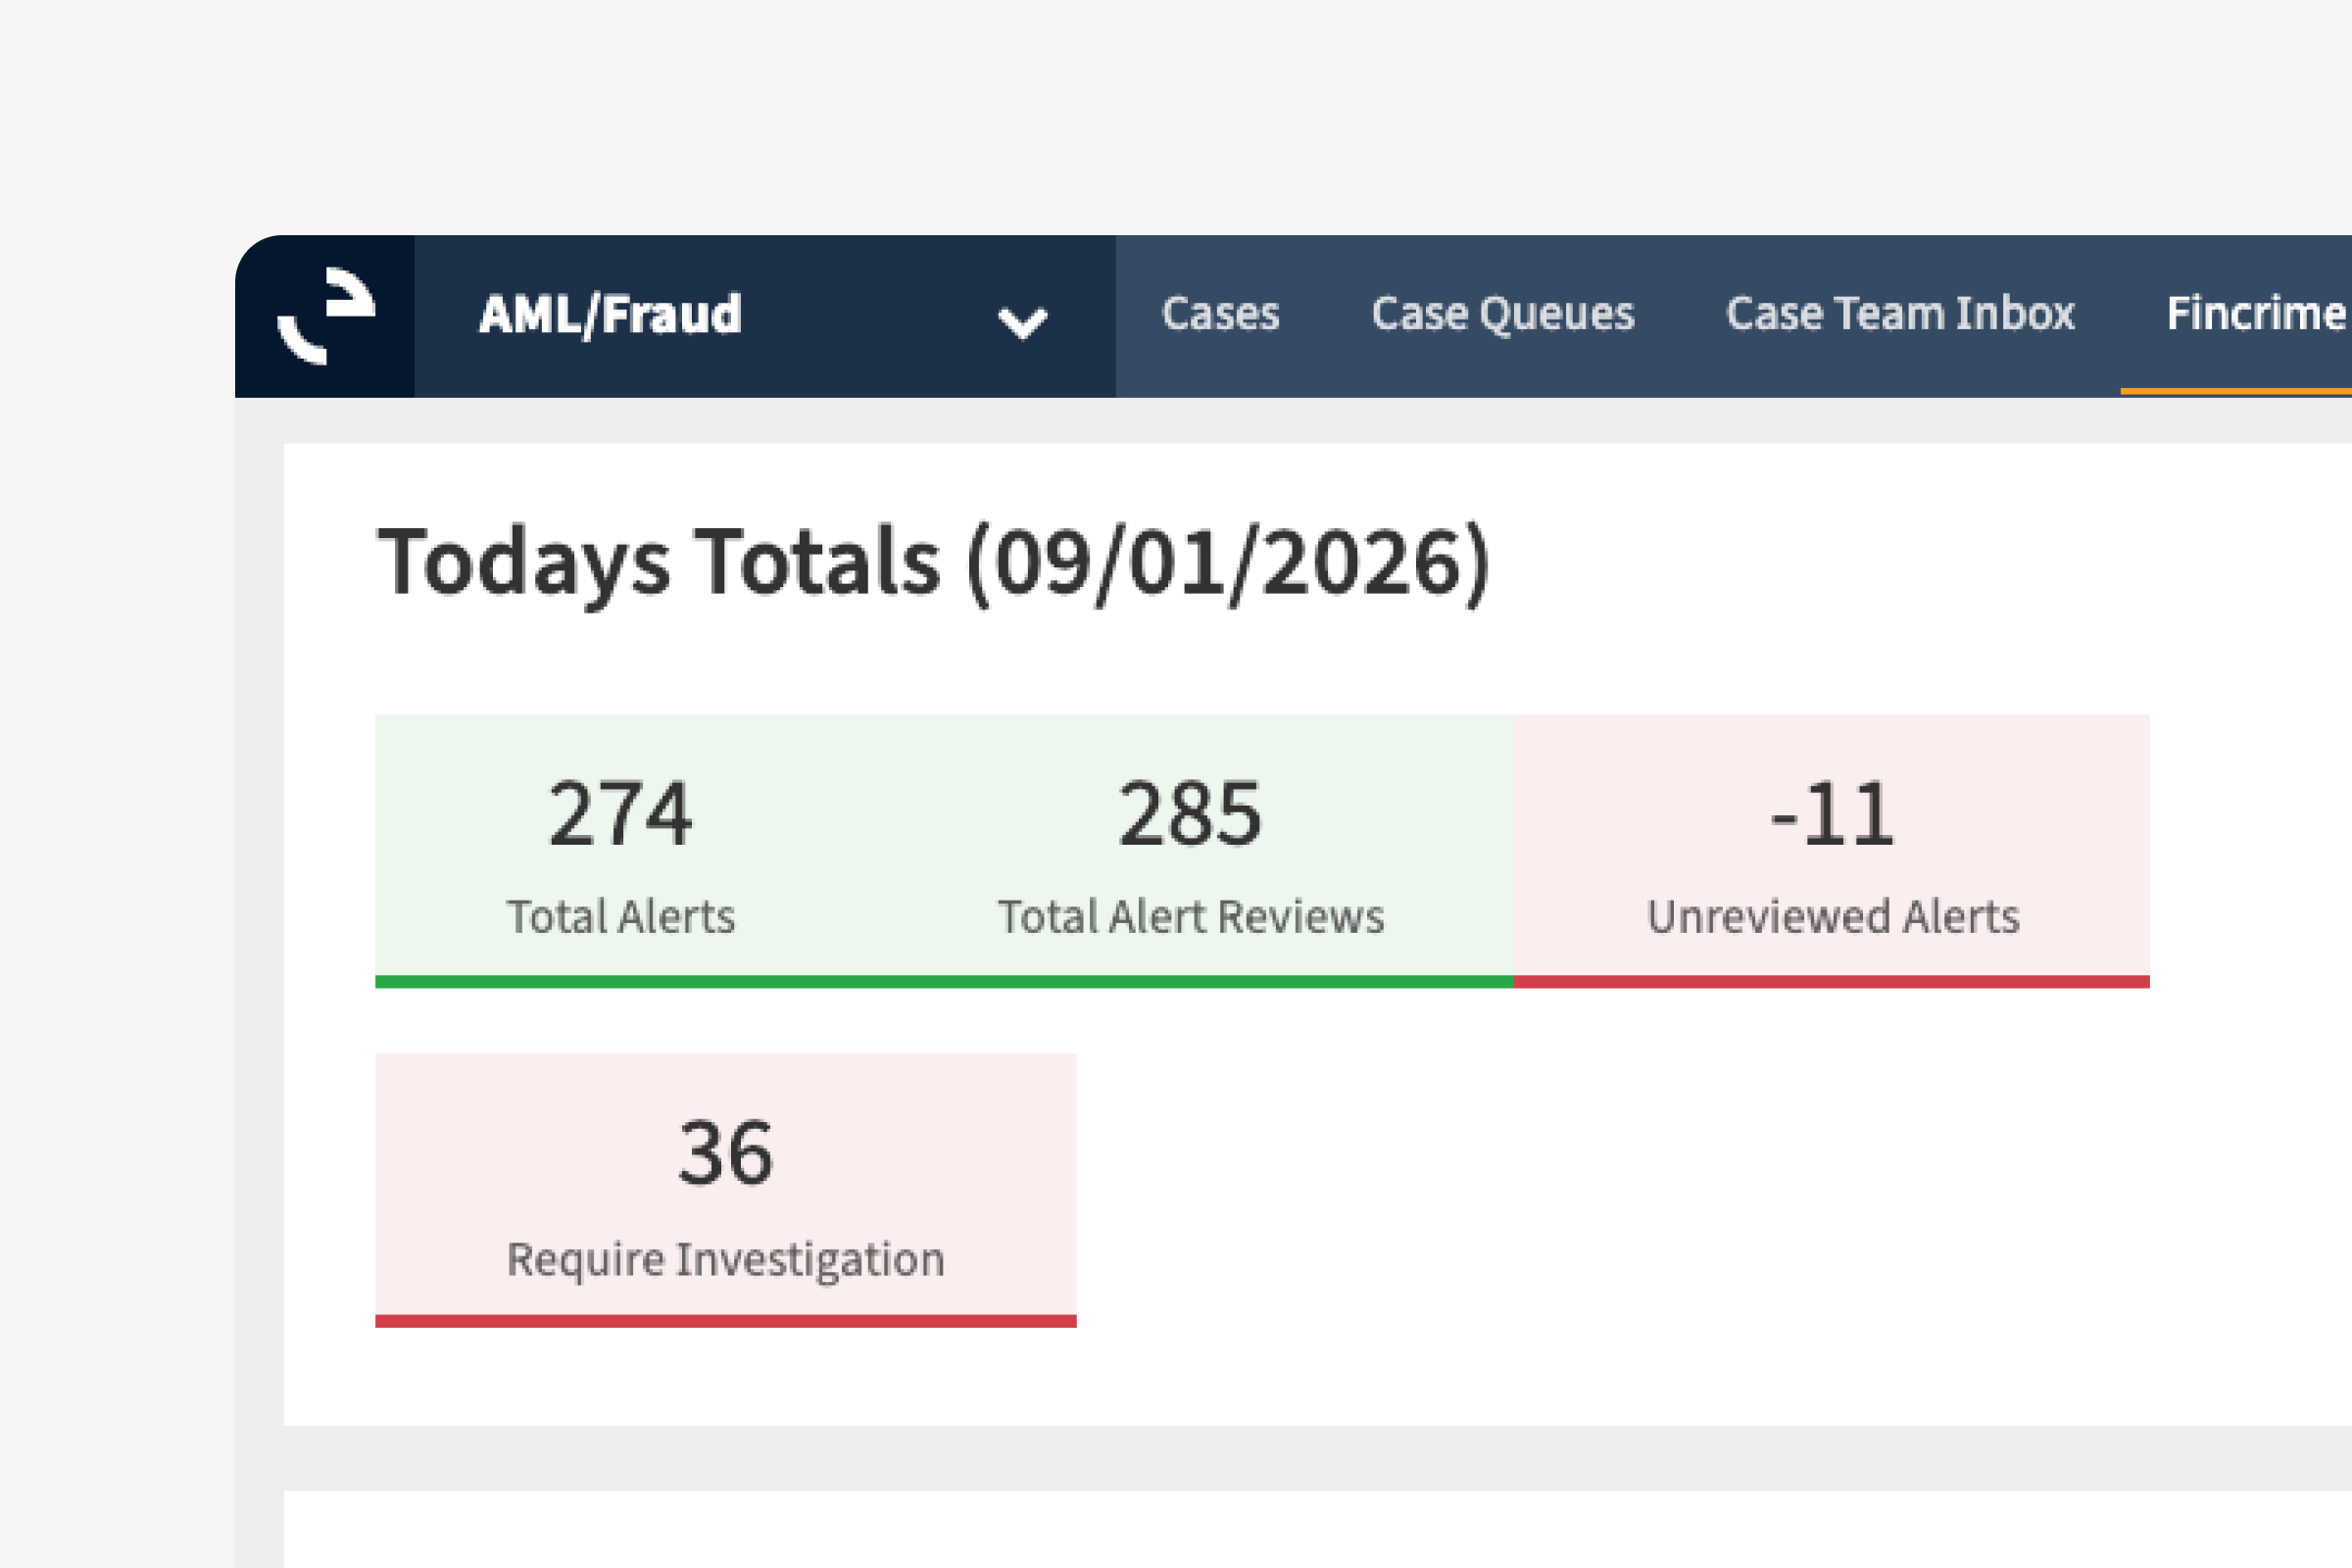2352x1568 pixels.
Task: Click the circular app logo icon
Action: tap(326, 316)
